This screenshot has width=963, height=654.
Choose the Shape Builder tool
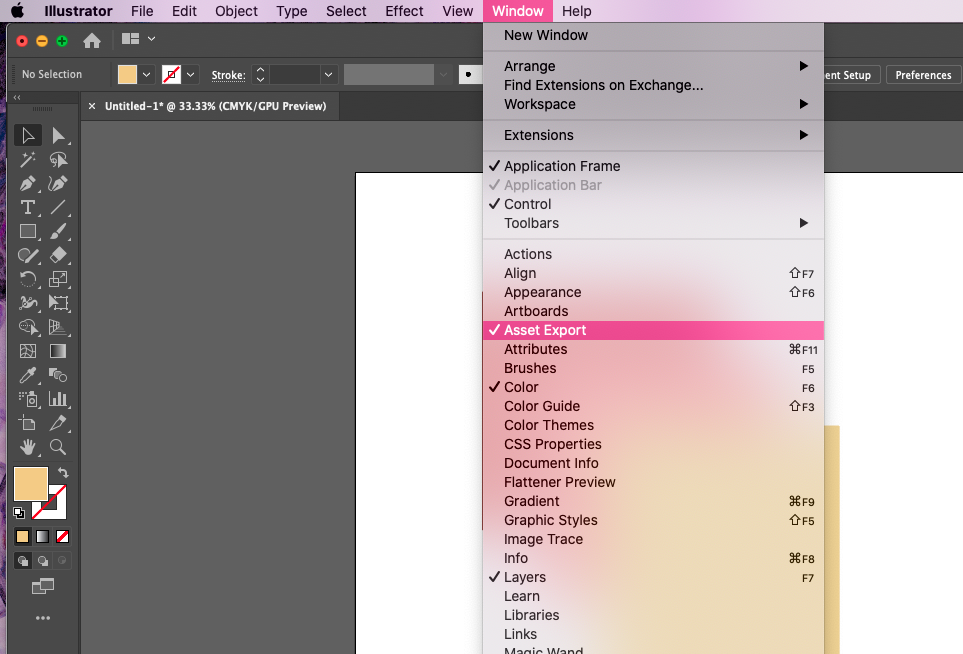coord(28,327)
